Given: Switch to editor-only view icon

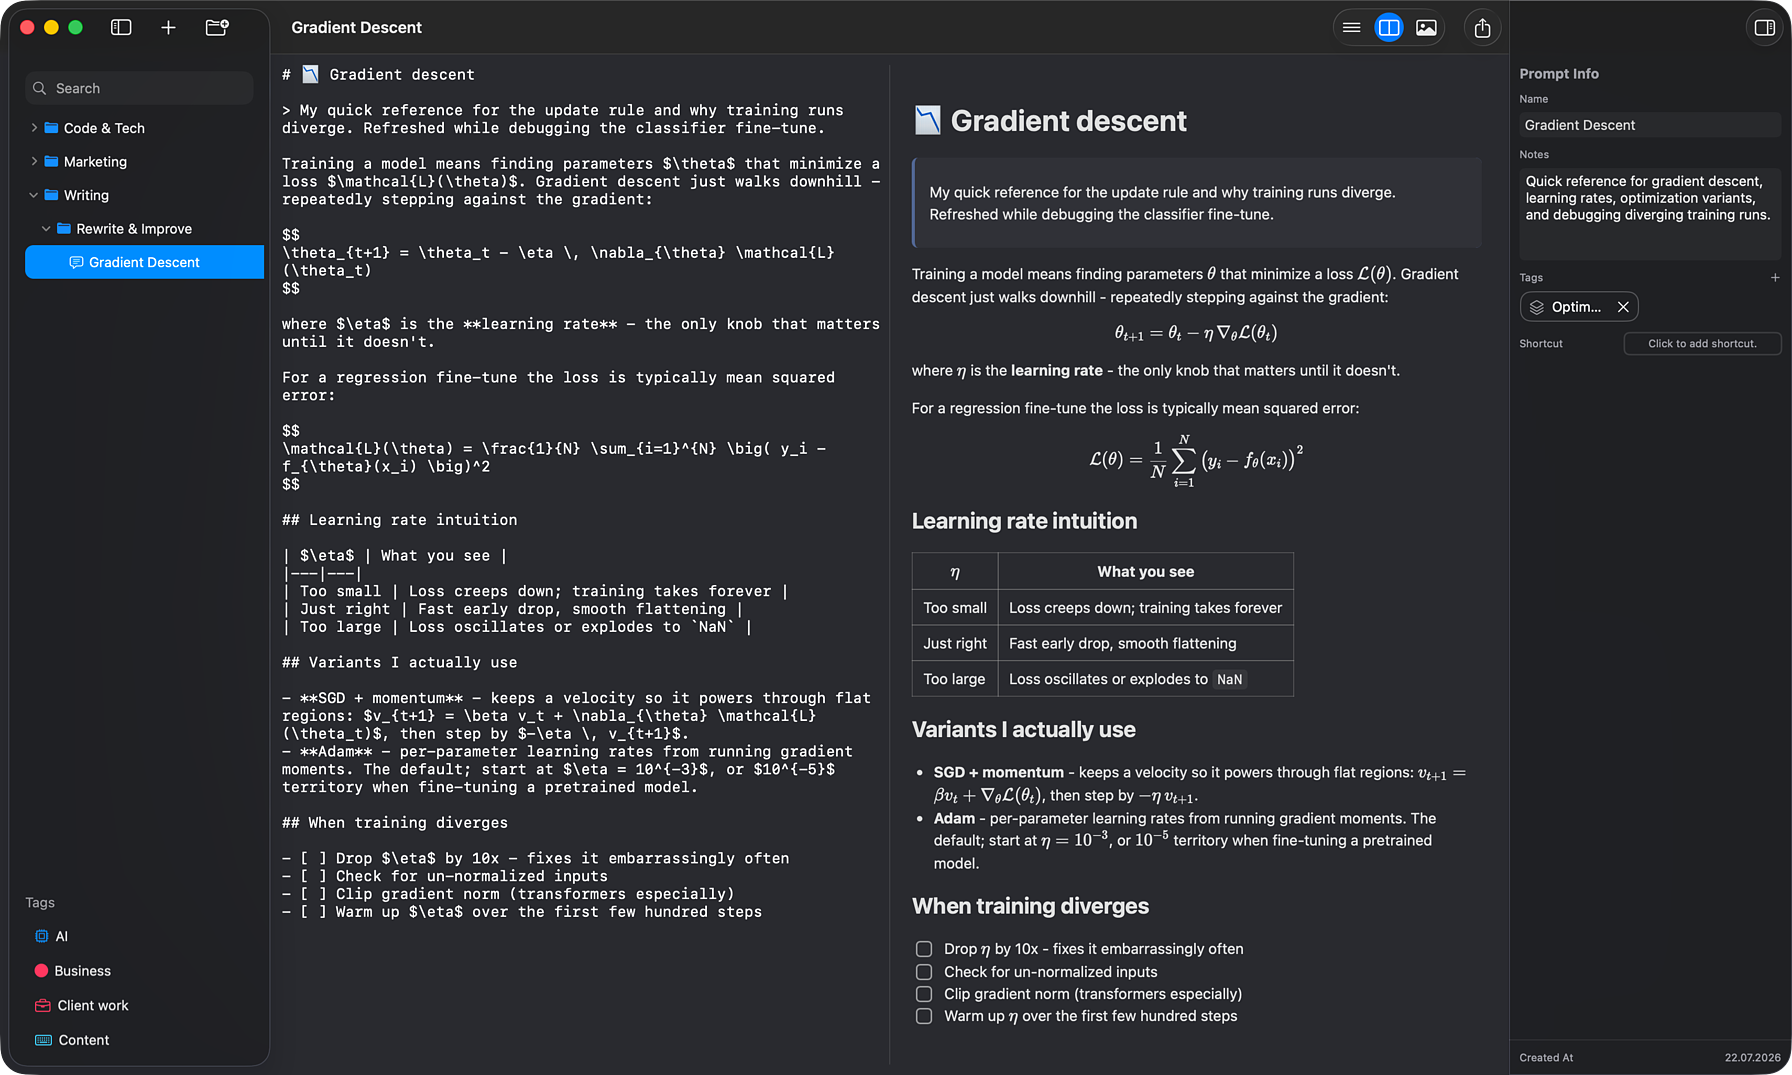Looking at the screenshot, I should [x=1351, y=28].
